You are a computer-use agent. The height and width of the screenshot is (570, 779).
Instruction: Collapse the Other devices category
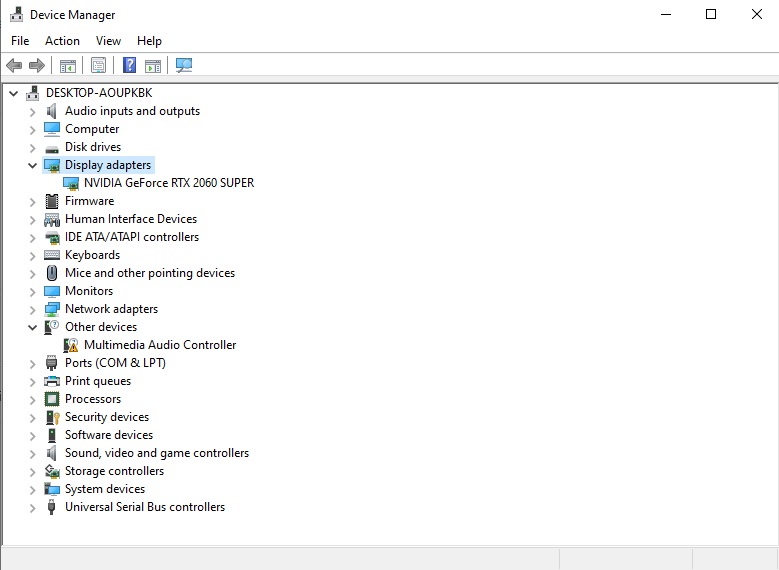pyautogui.click(x=33, y=327)
